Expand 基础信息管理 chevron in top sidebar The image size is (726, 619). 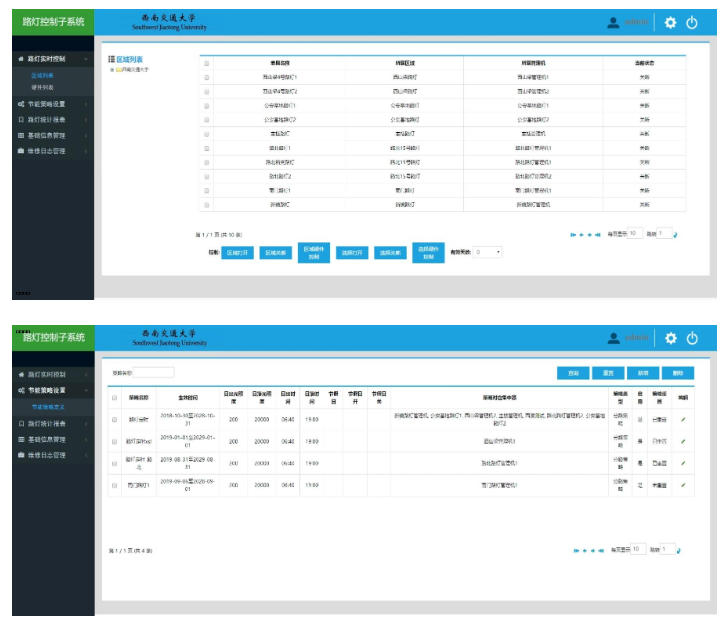[86, 136]
